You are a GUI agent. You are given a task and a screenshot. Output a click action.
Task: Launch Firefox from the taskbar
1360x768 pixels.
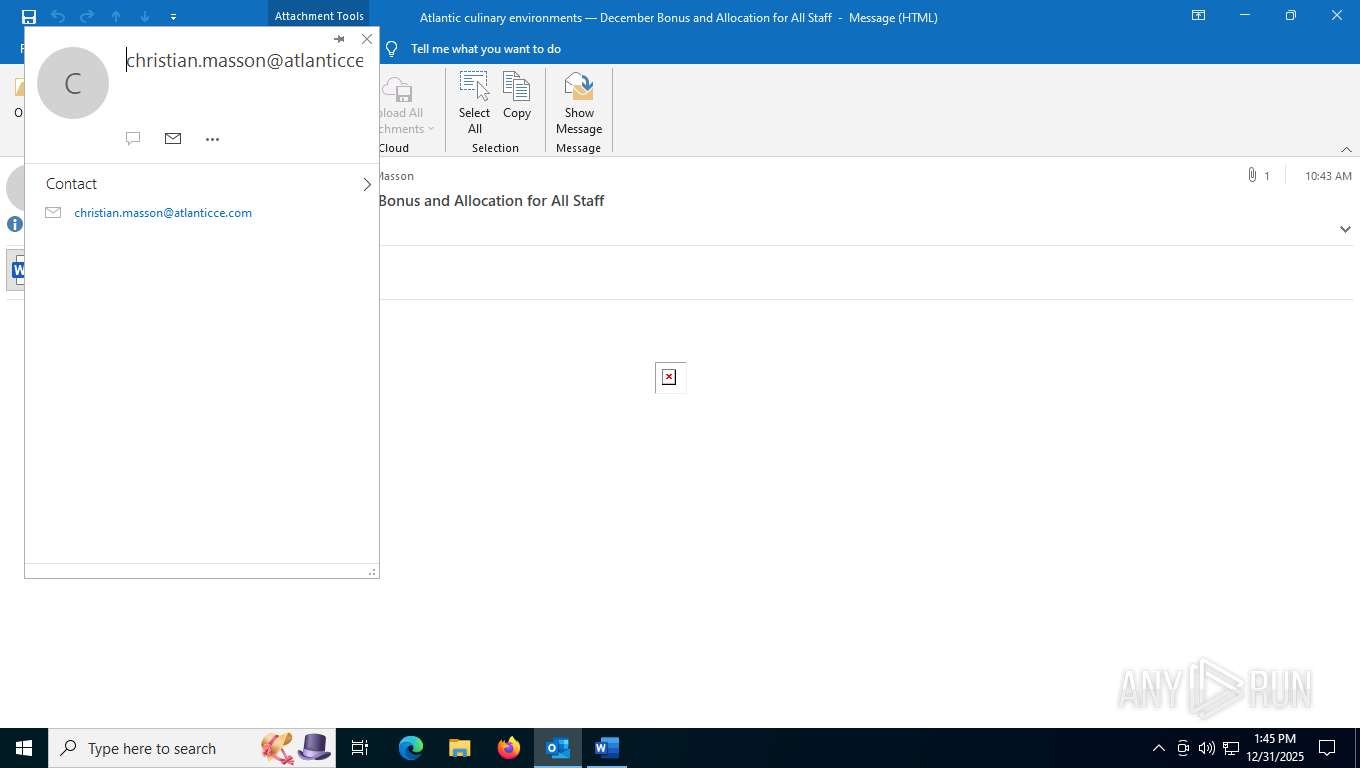pos(509,748)
